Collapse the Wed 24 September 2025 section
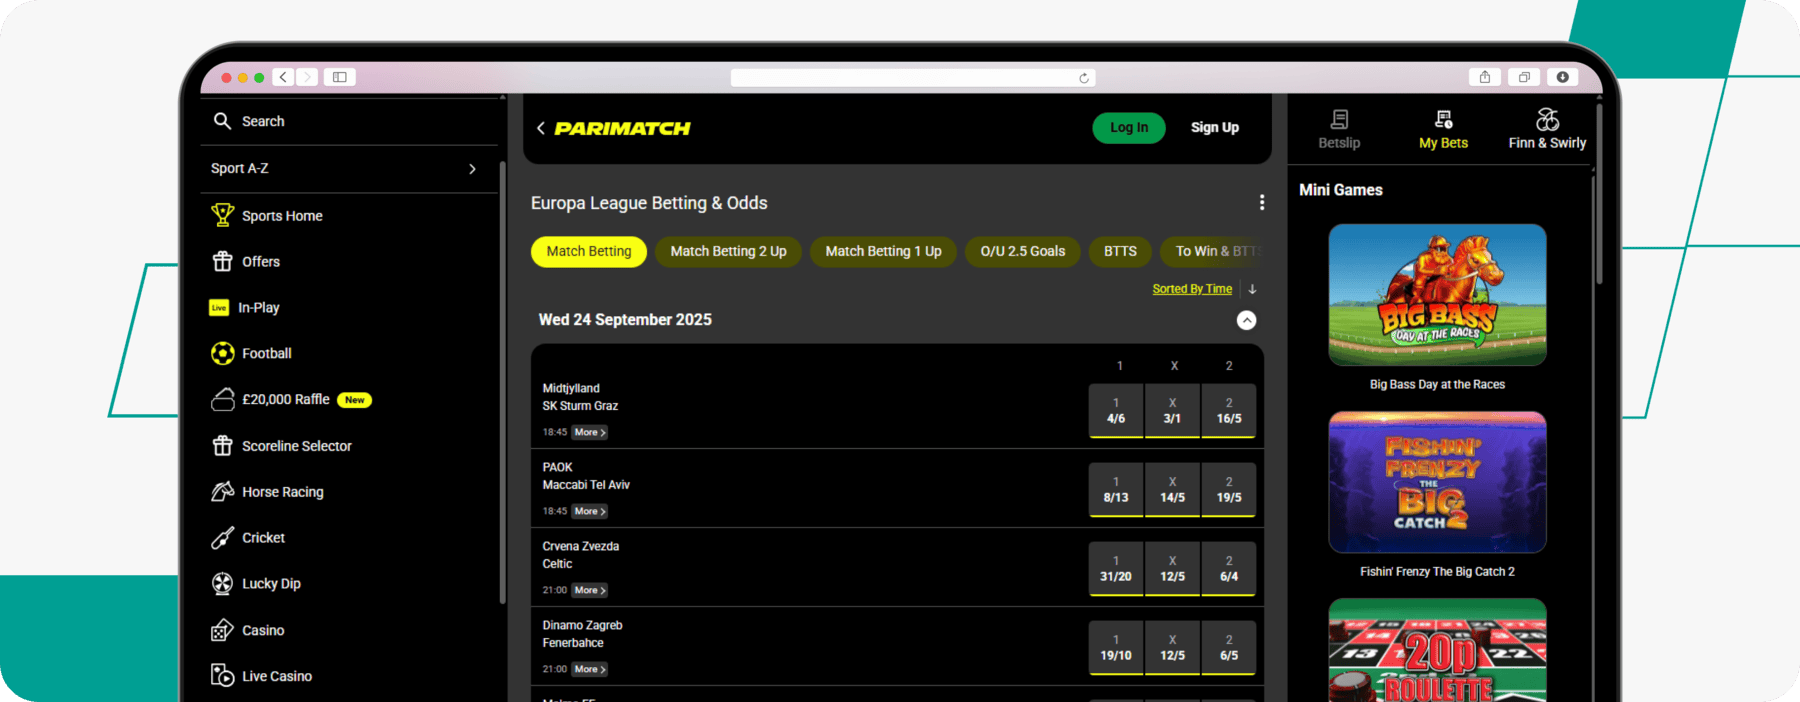Image resolution: width=1800 pixels, height=702 pixels. pyautogui.click(x=1246, y=320)
